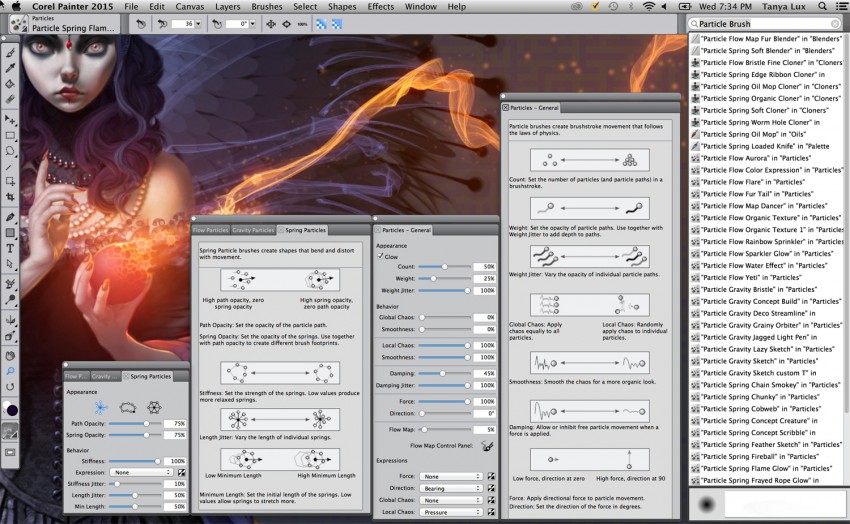Screen dimensions: 850x524
Task: Select the Brush tool in the toolbox
Action: 10,53
